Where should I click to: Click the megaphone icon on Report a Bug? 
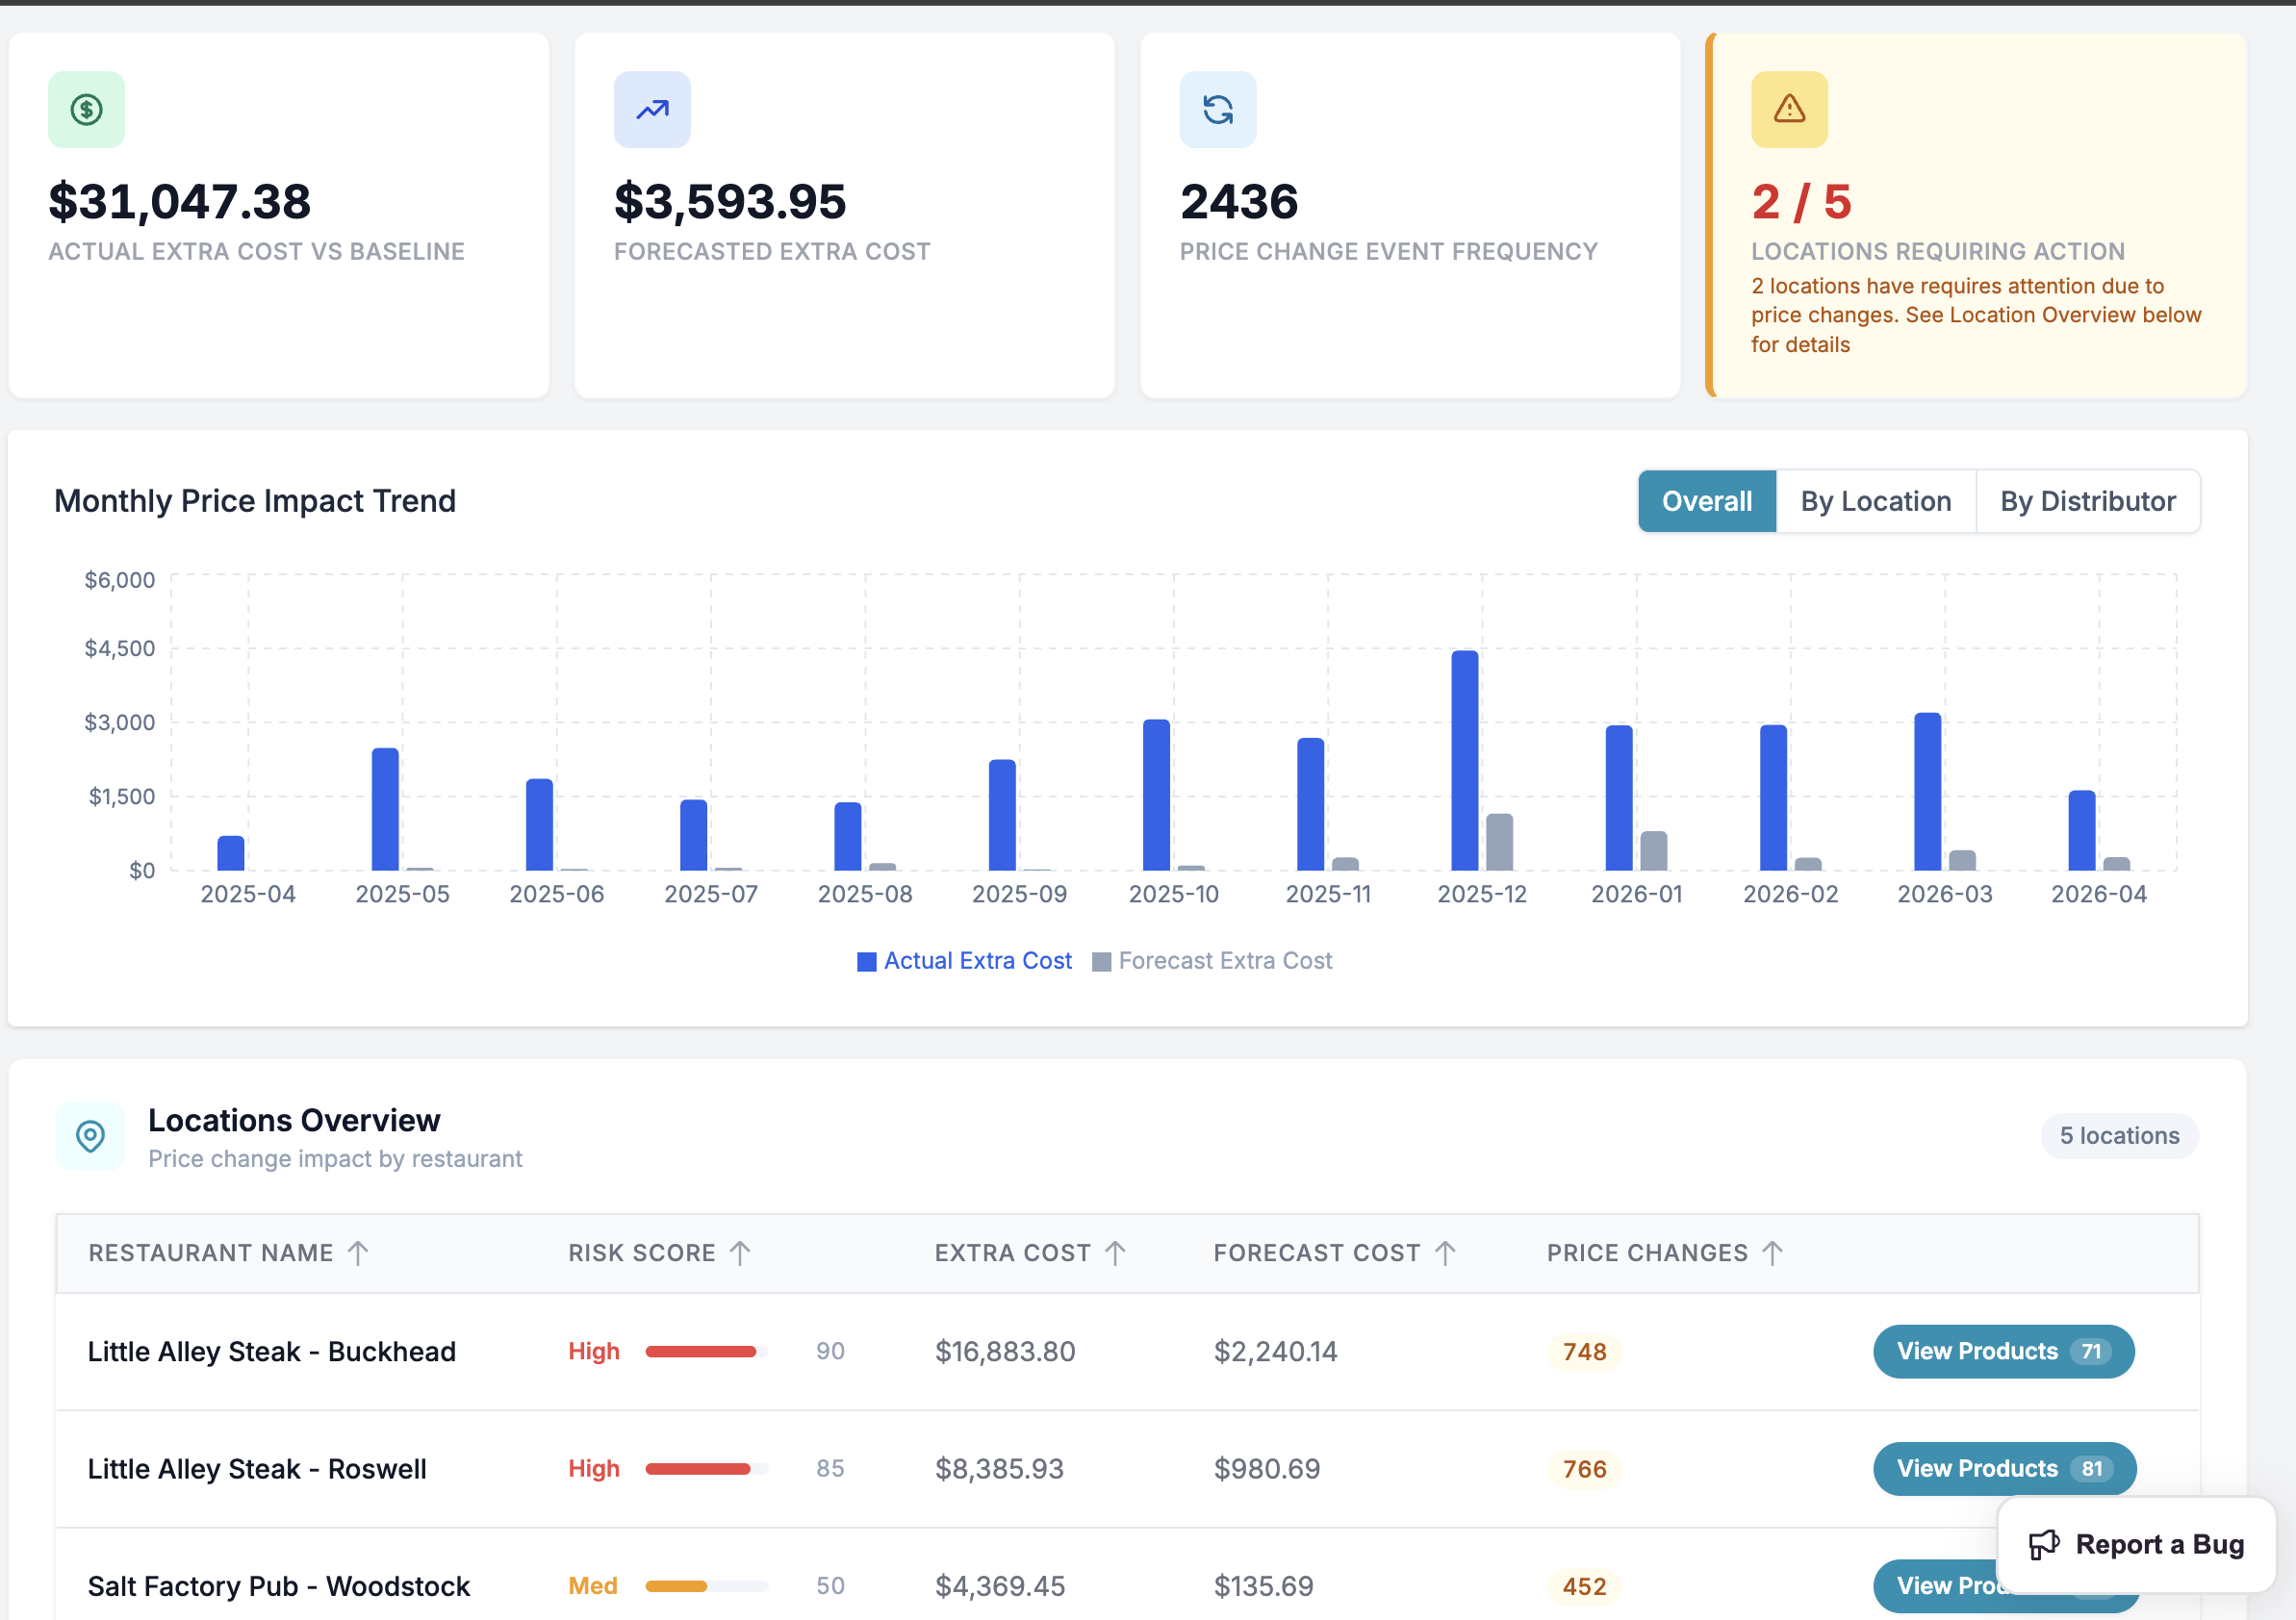click(x=2046, y=1544)
